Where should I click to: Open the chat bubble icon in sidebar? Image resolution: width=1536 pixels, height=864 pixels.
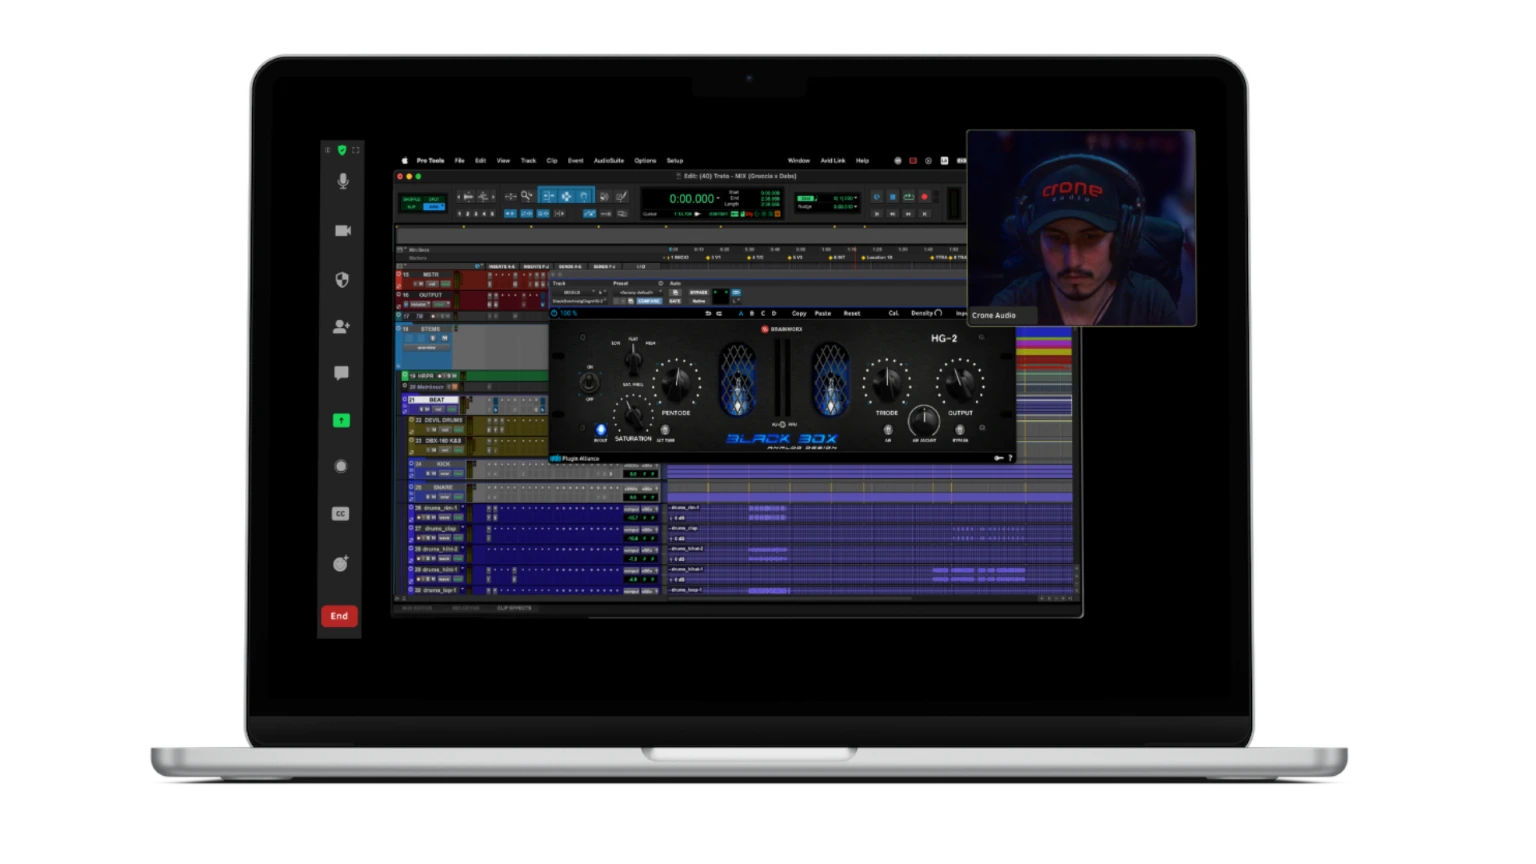coord(342,373)
